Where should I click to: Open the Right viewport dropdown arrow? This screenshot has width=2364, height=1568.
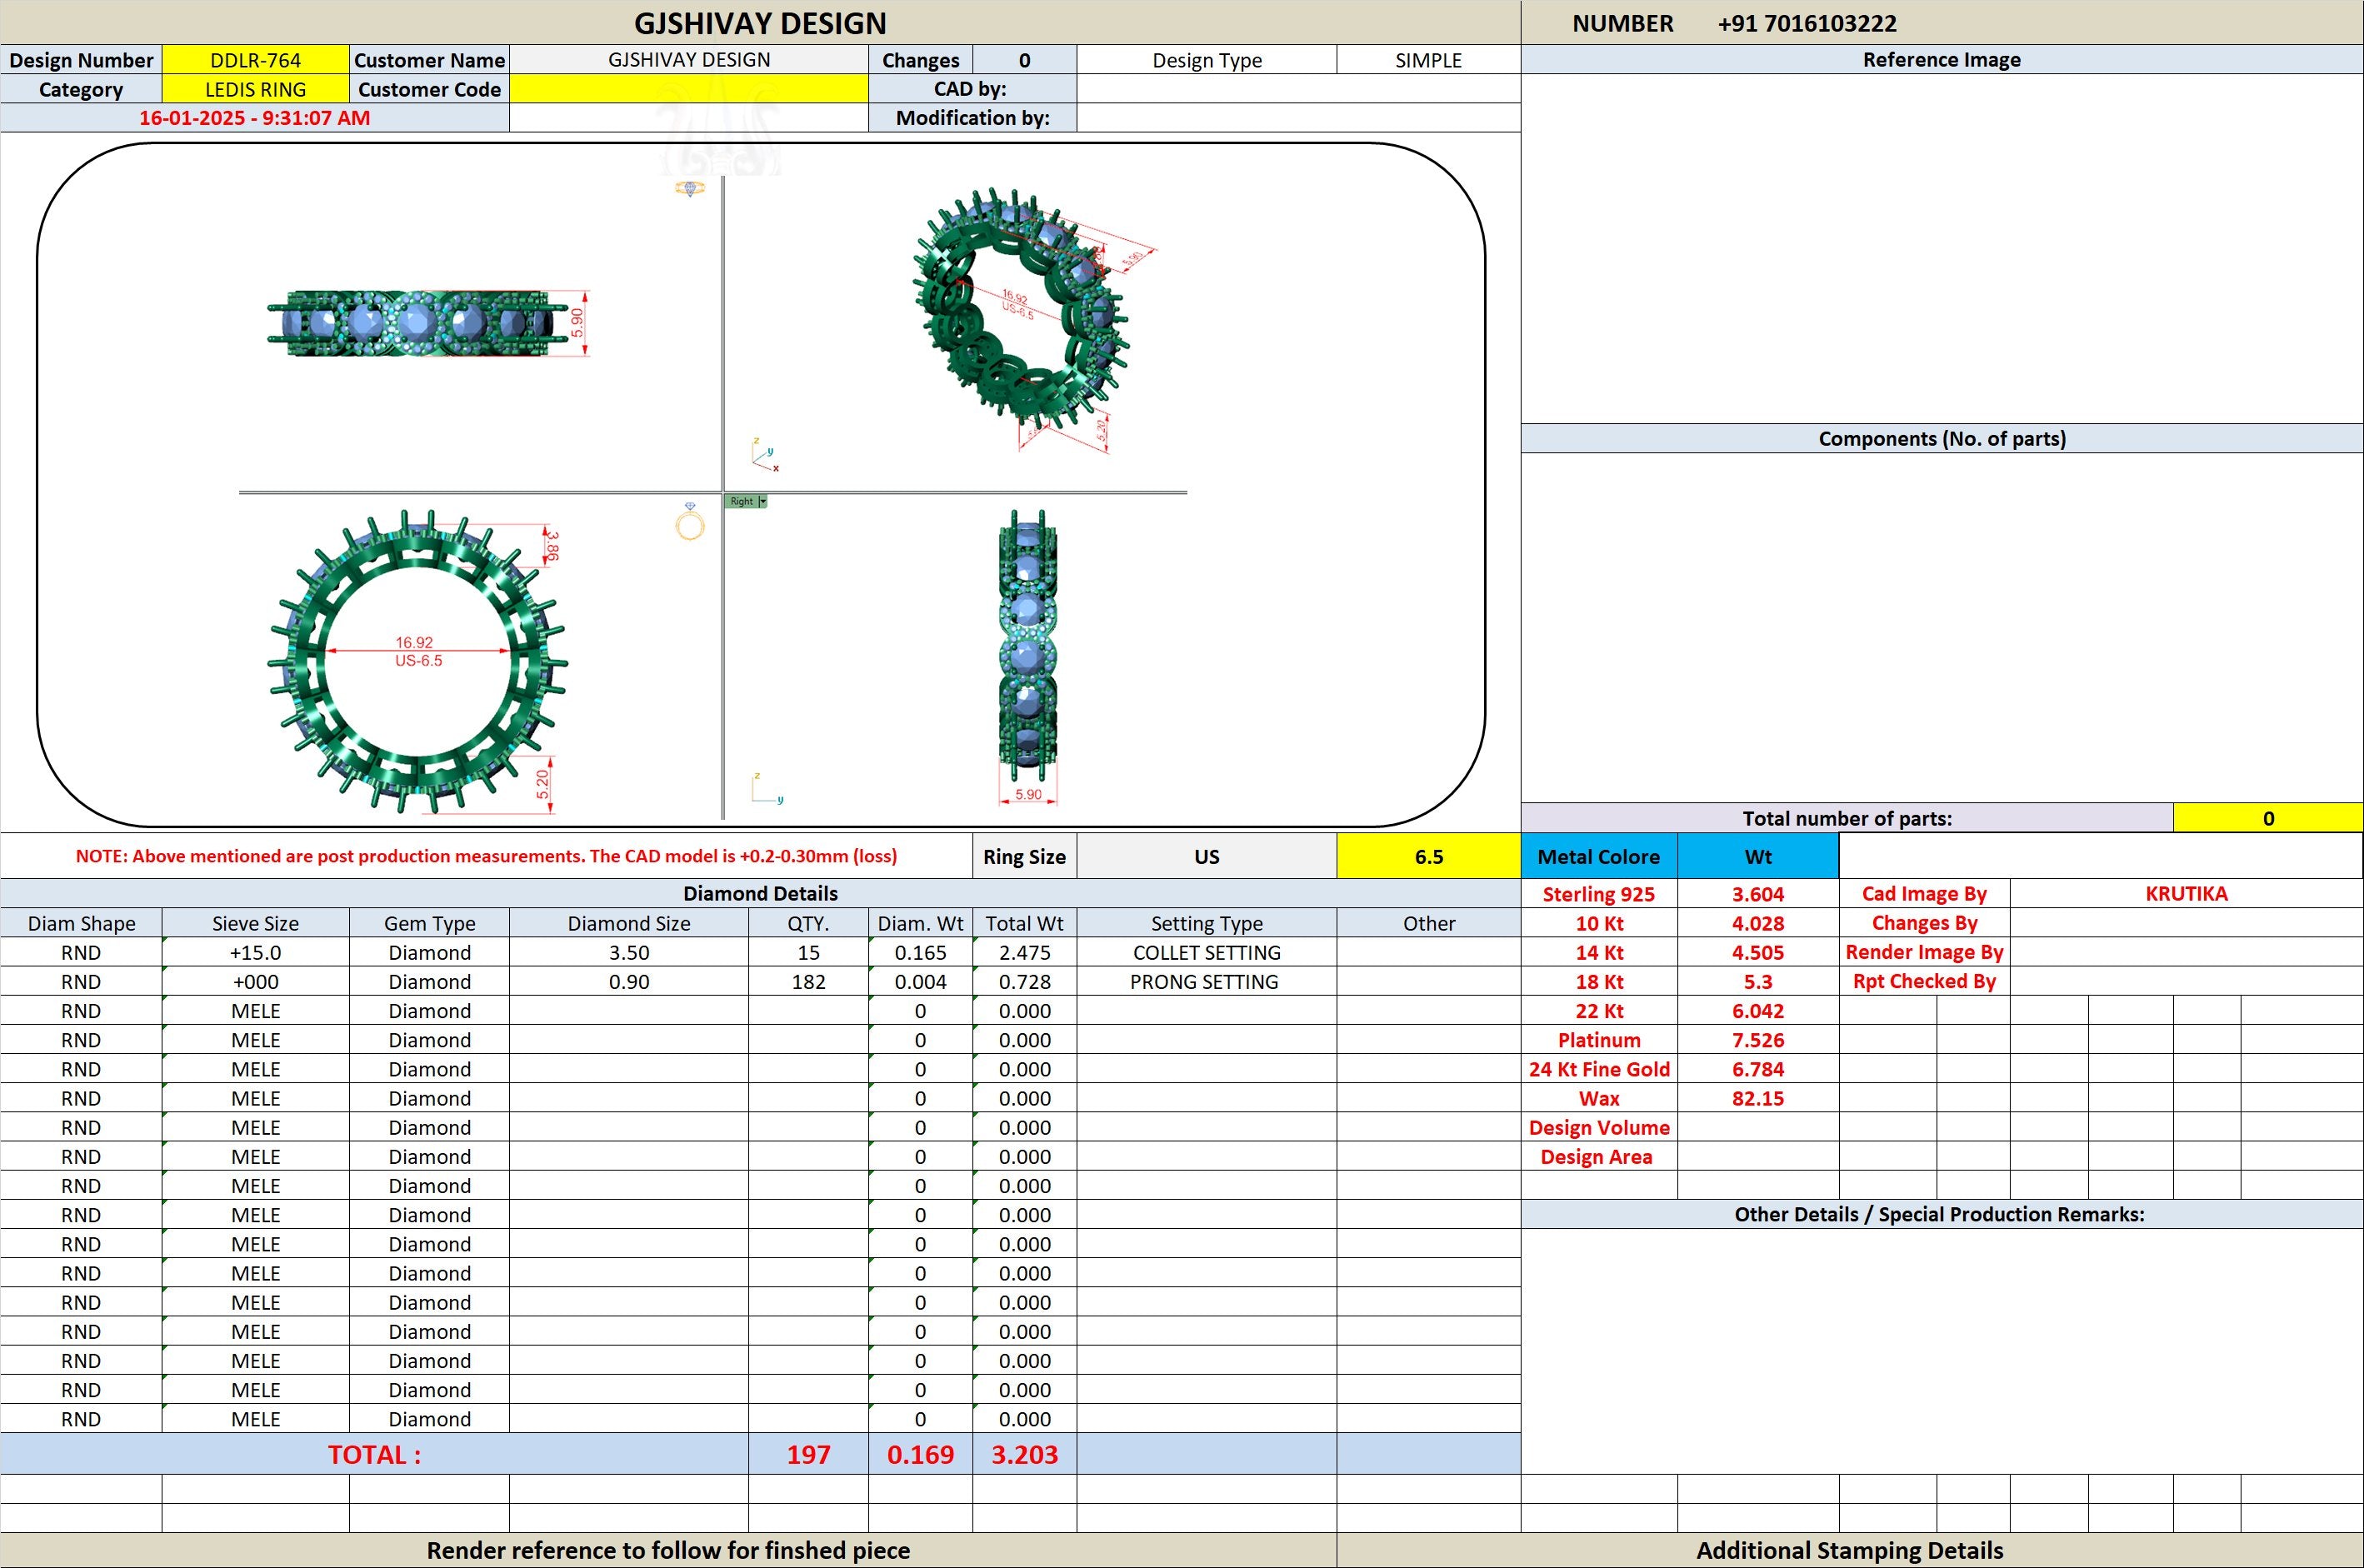click(x=762, y=501)
